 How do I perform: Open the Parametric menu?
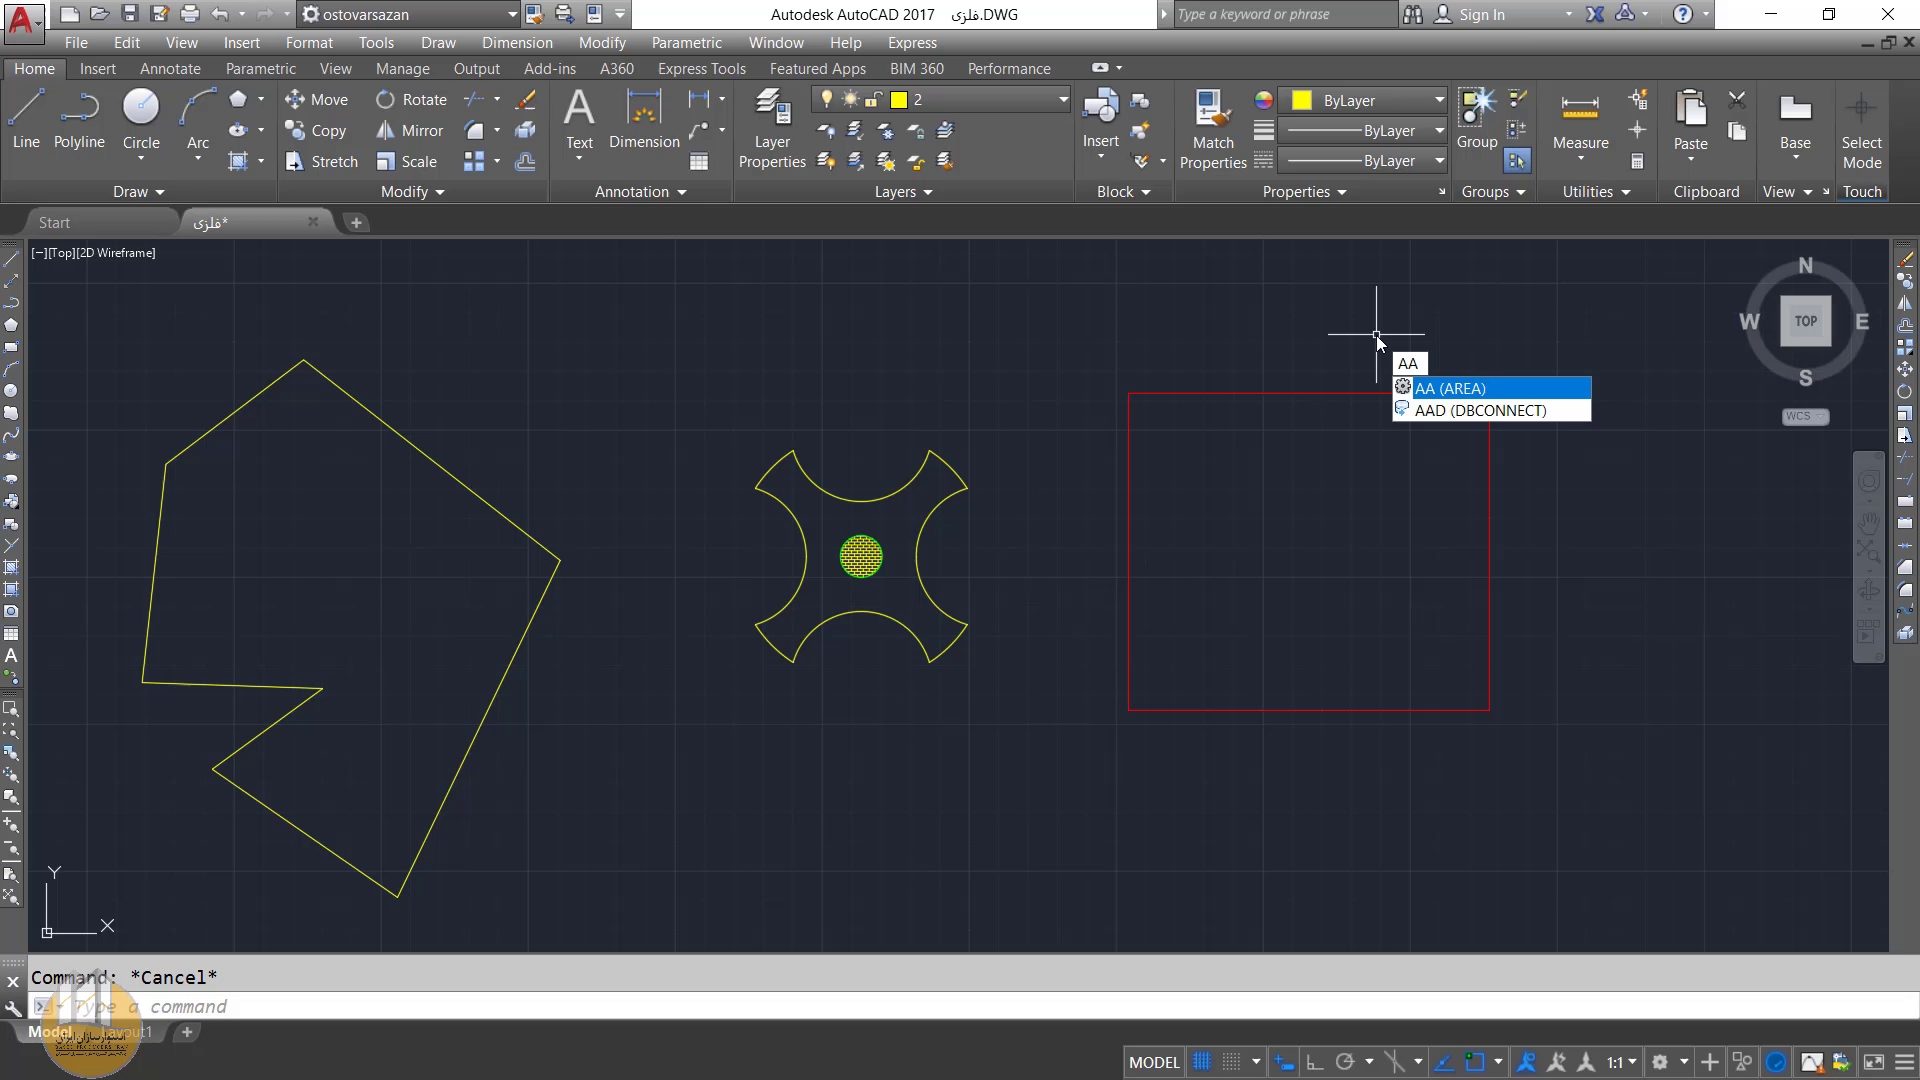click(686, 43)
